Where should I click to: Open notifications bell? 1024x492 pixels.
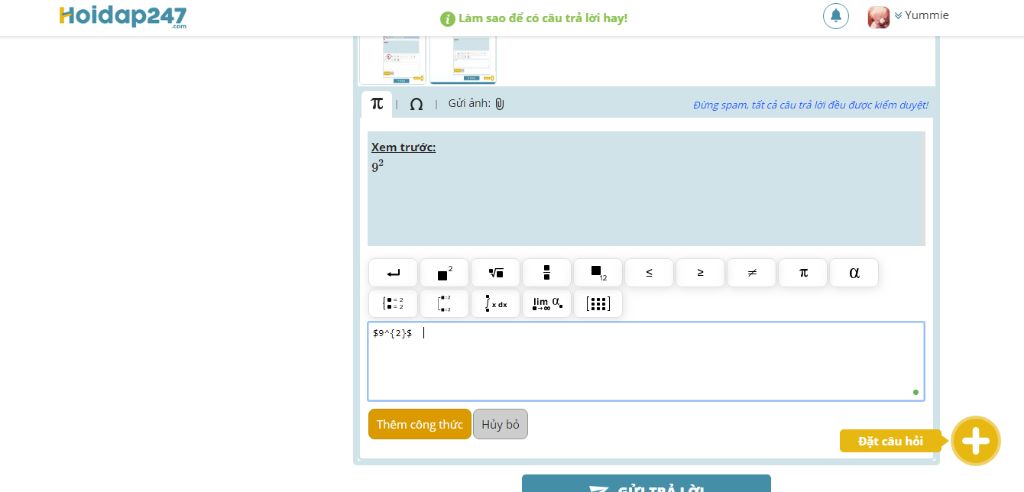(x=836, y=16)
